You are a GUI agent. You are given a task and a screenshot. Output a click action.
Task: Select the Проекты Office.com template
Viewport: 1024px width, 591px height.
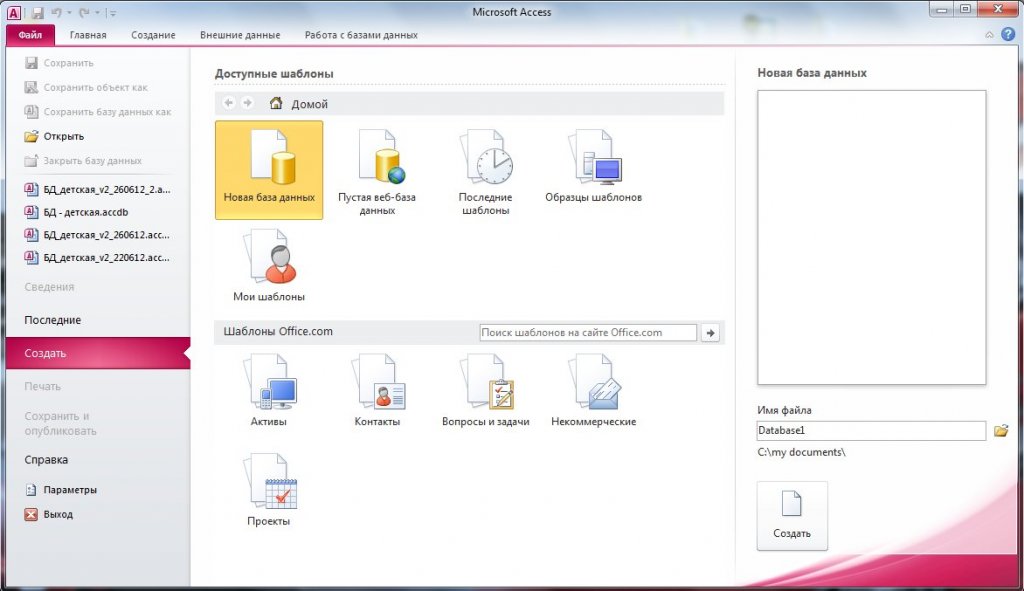tap(268, 490)
